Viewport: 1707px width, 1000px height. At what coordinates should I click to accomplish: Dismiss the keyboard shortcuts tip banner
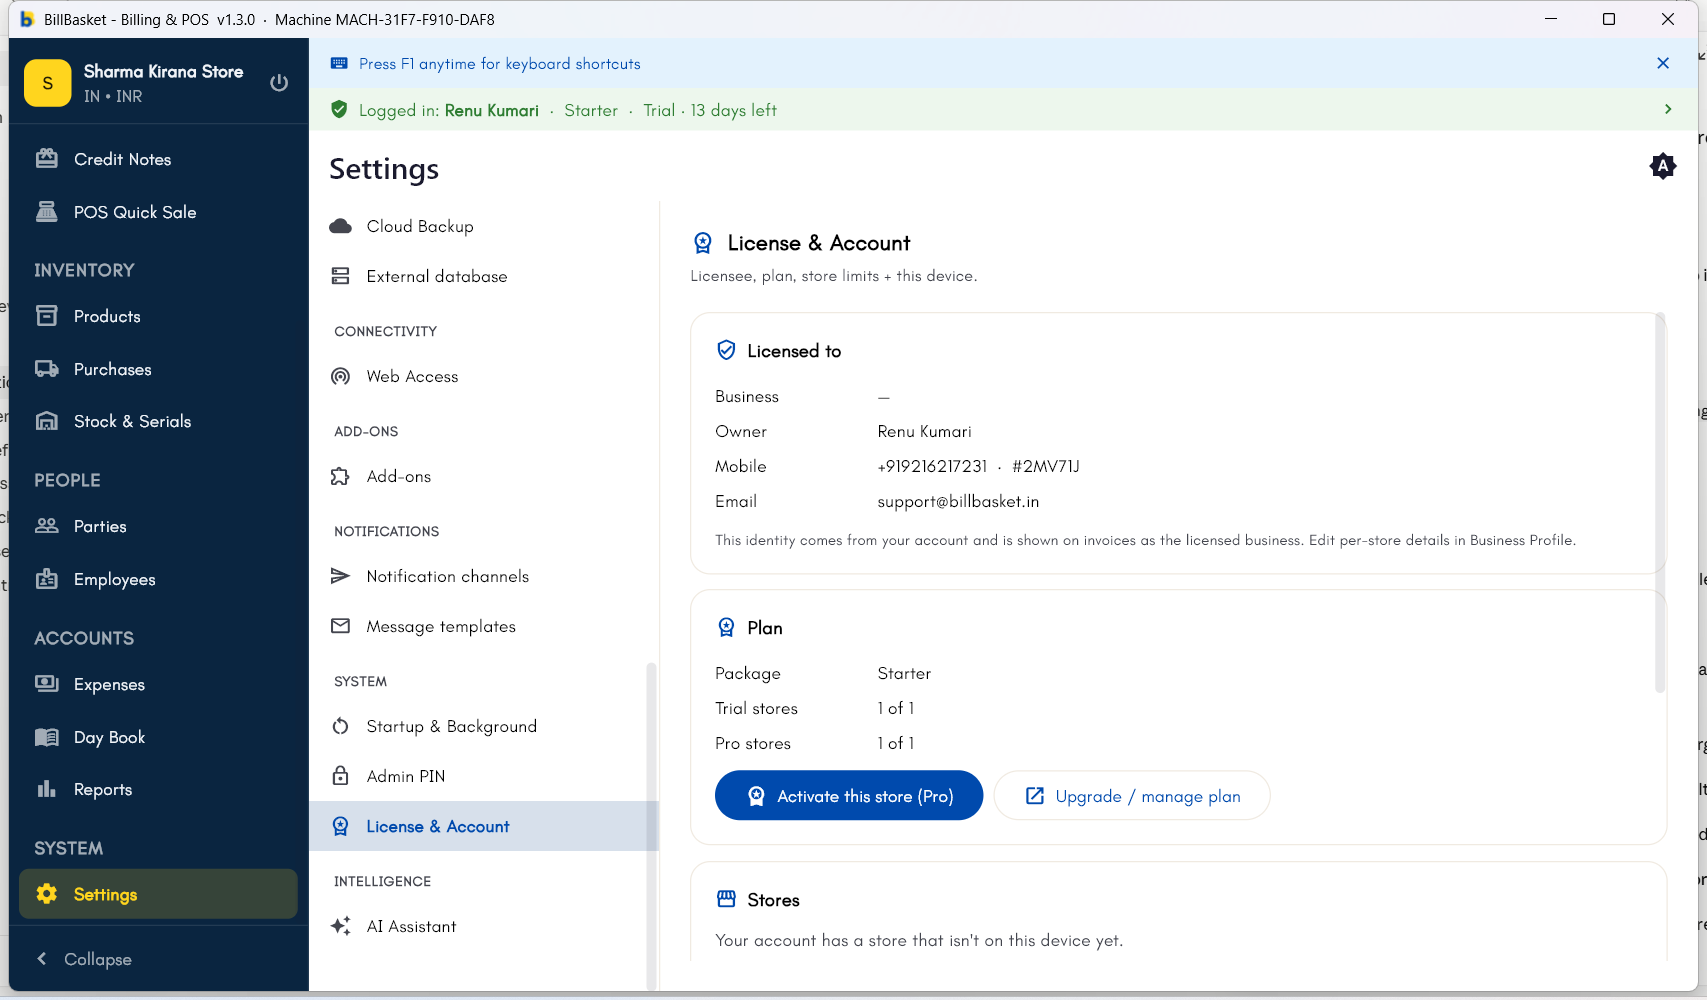click(x=1663, y=63)
